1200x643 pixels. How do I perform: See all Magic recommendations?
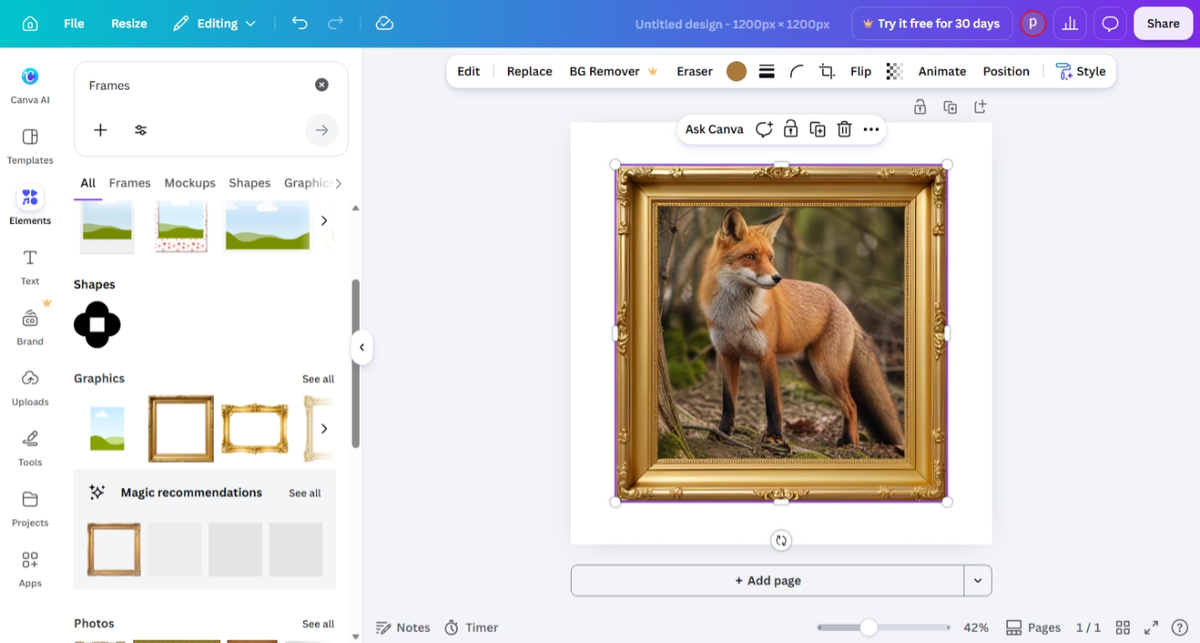pyautogui.click(x=305, y=493)
